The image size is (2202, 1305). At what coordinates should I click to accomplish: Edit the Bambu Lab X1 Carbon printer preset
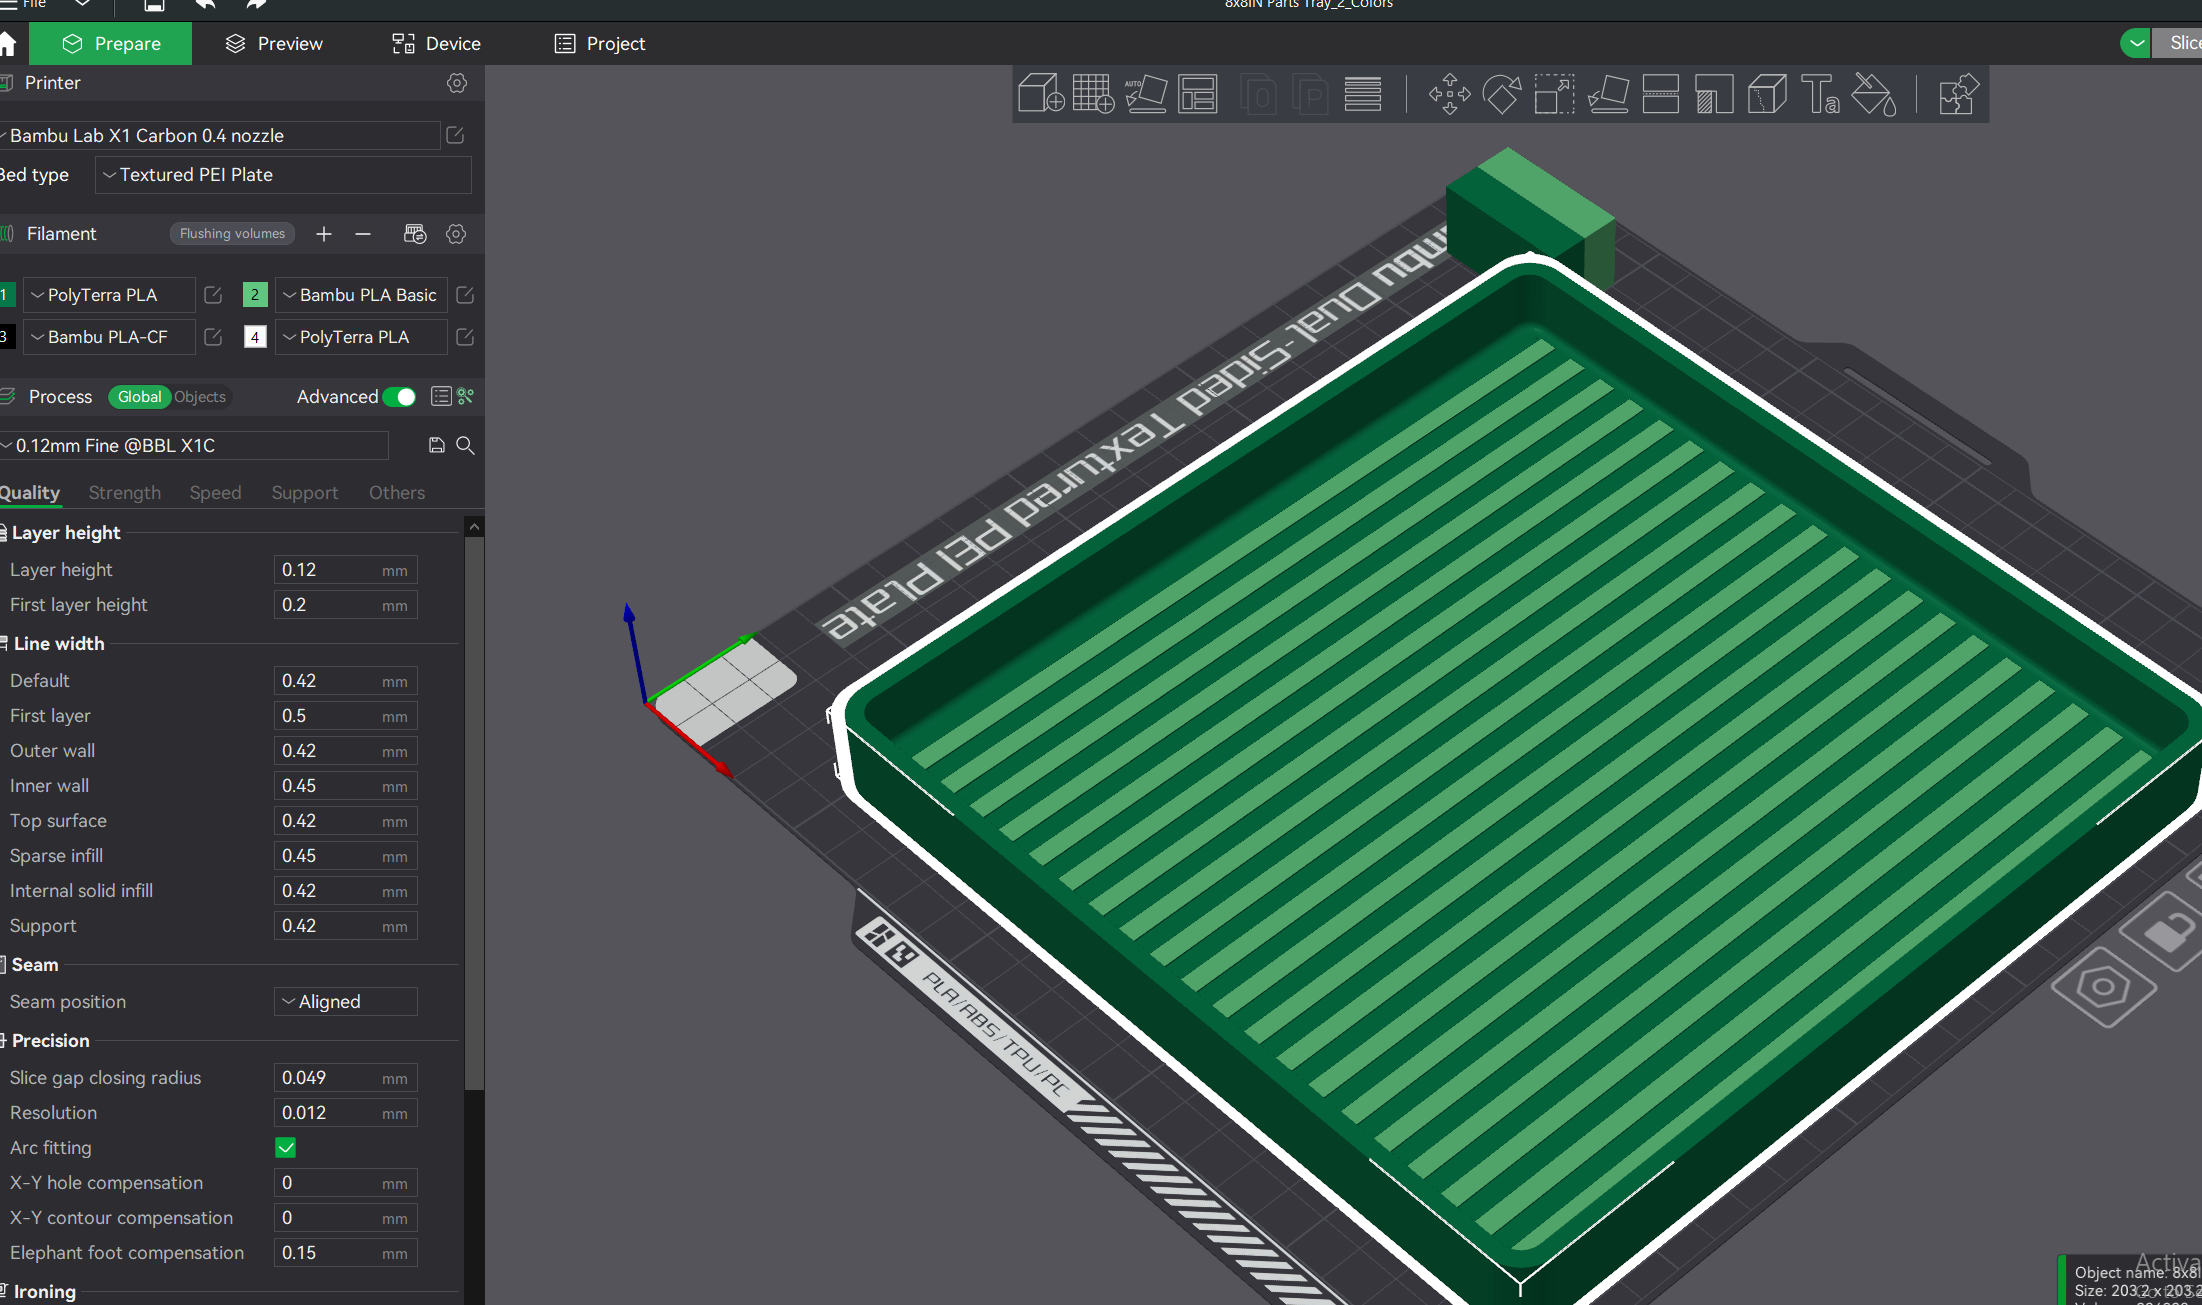455,135
